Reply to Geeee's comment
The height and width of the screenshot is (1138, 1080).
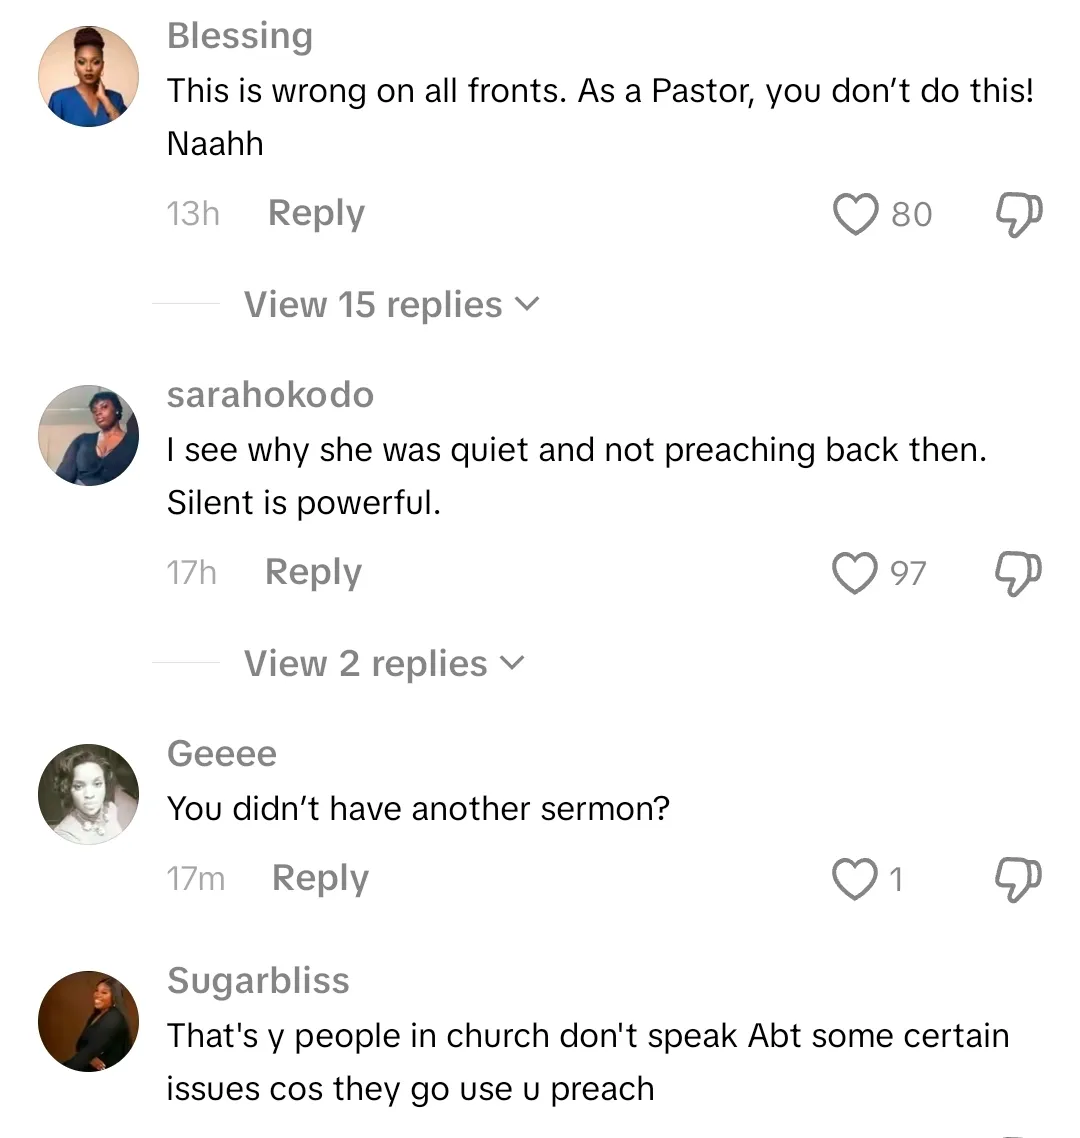tap(320, 879)
